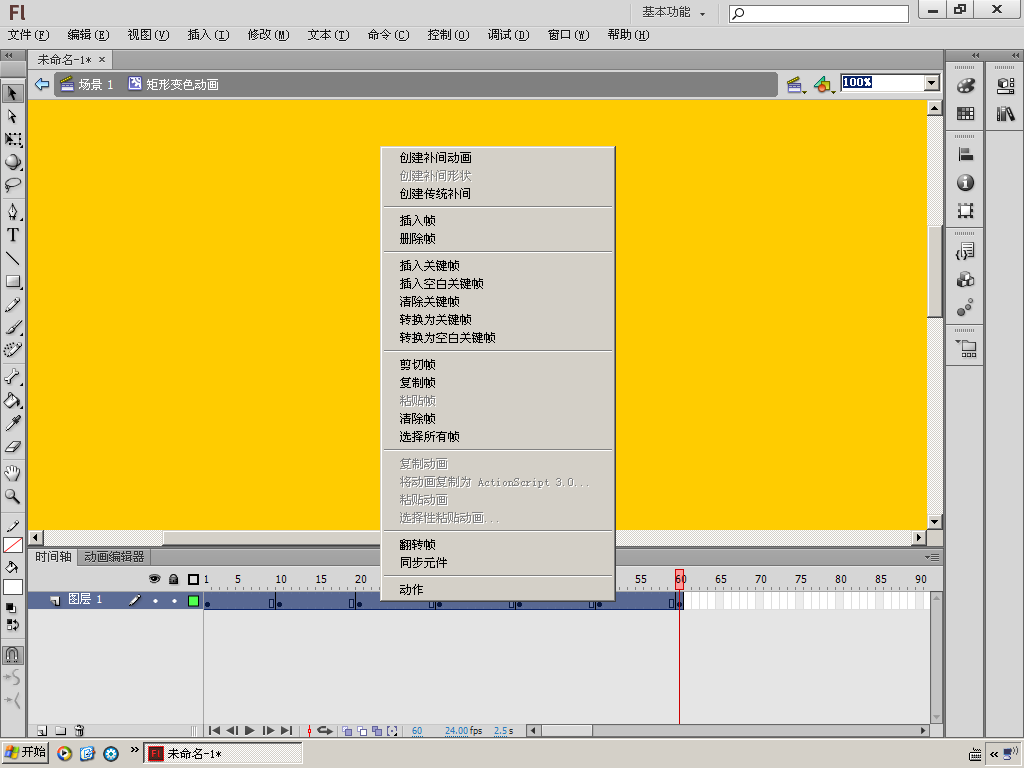Delete layer with the trash icon
This screenshot has width=1024, height=768.
[79, 731]
